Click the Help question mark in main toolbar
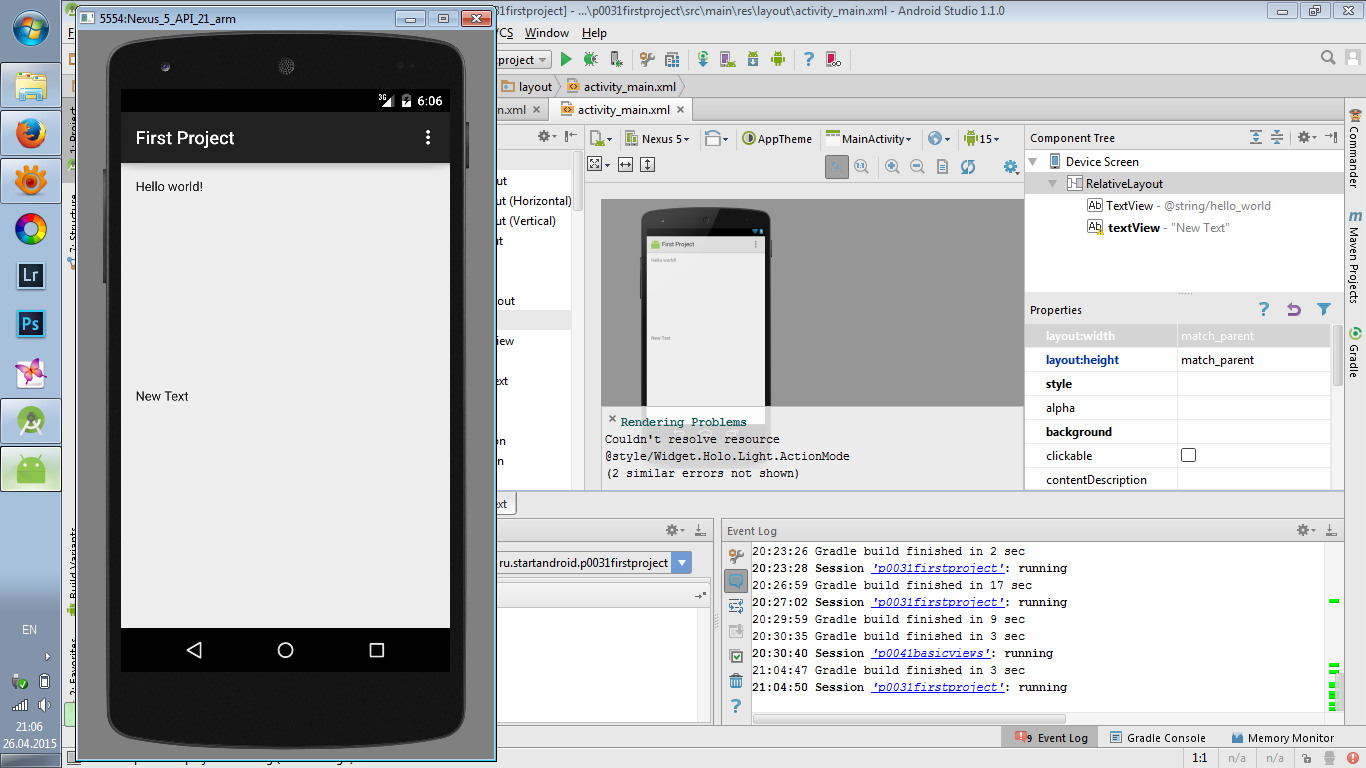The width and height of the screenshot is (1366, 768). point(808,60)
